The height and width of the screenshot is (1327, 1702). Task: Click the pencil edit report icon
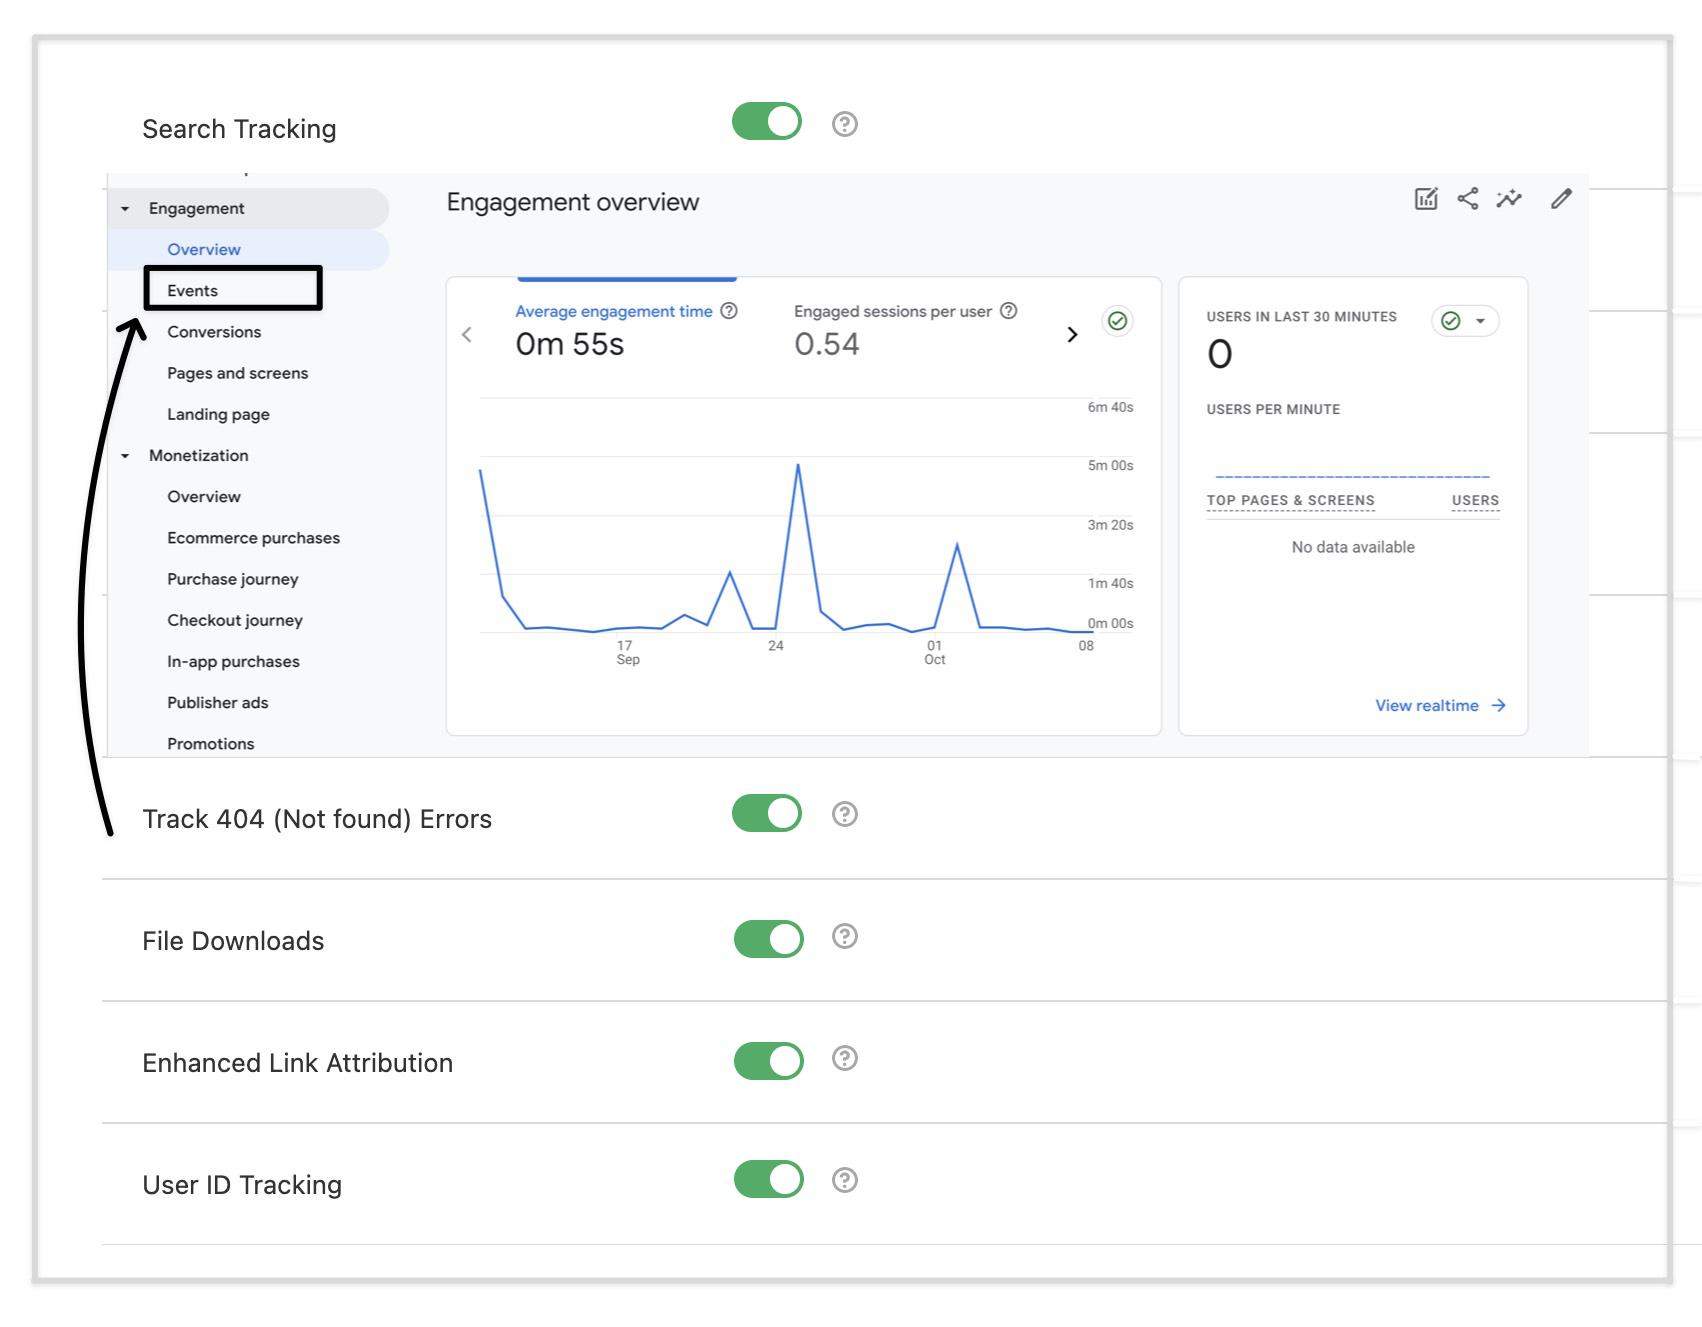[x=1561, y=199]
